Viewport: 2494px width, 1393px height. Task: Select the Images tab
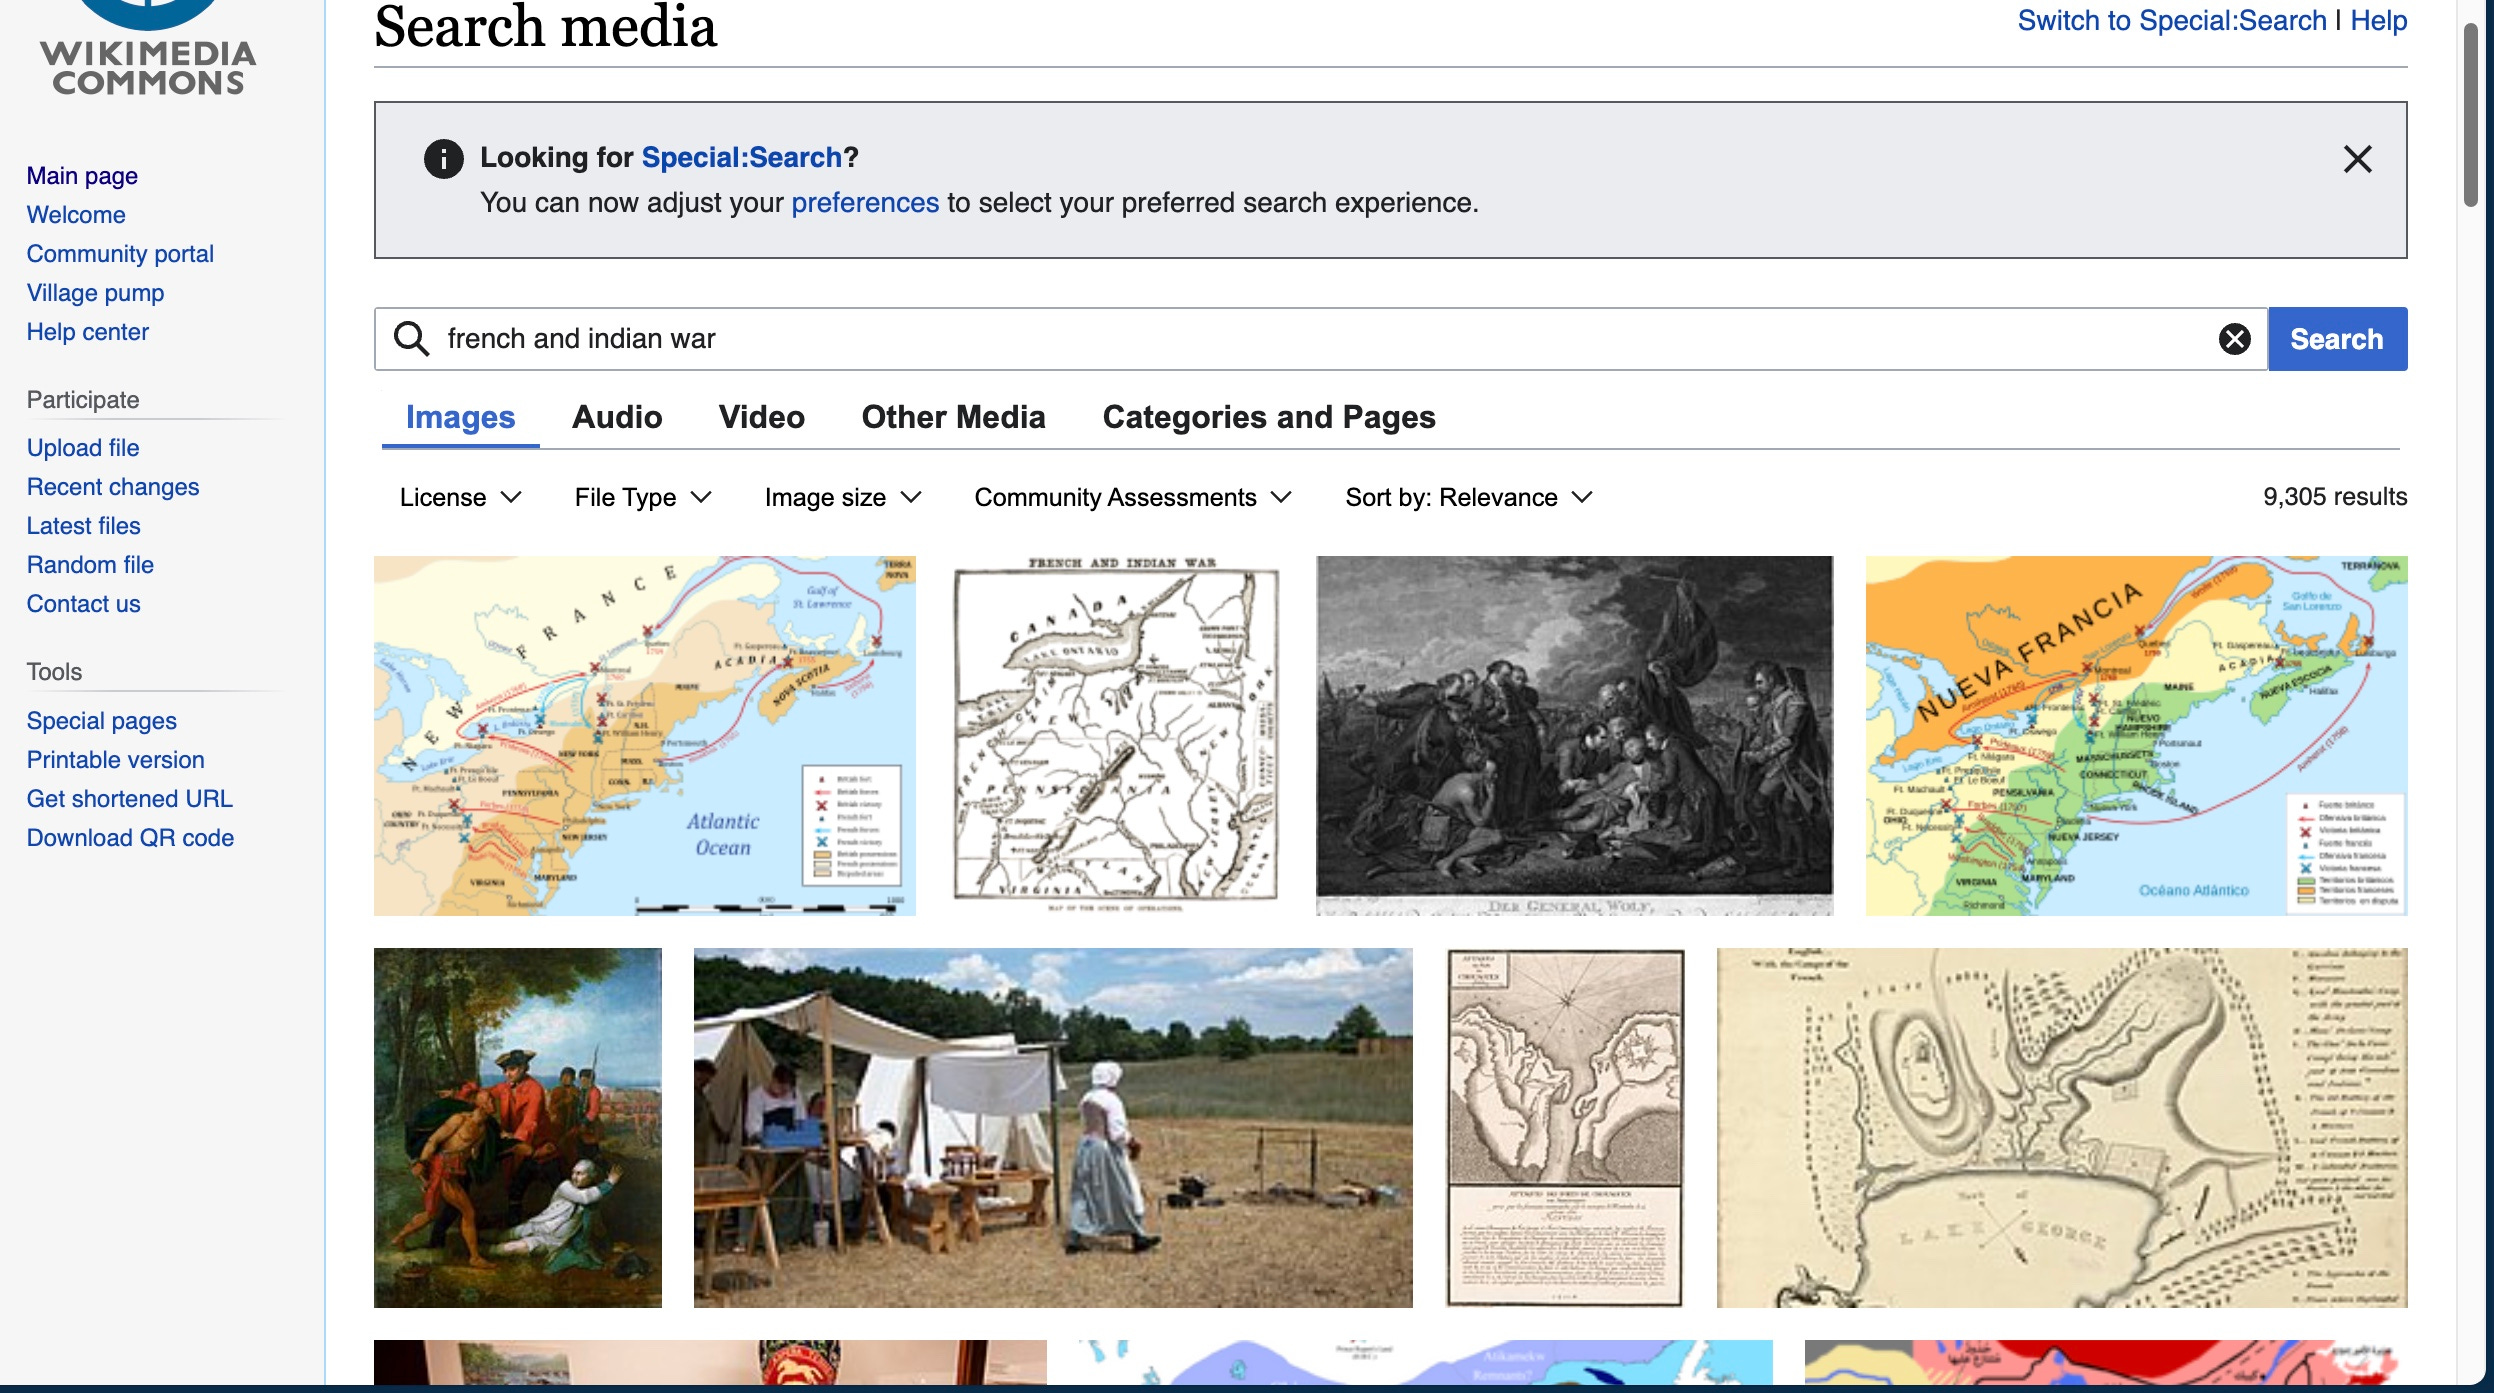[460, 417]
